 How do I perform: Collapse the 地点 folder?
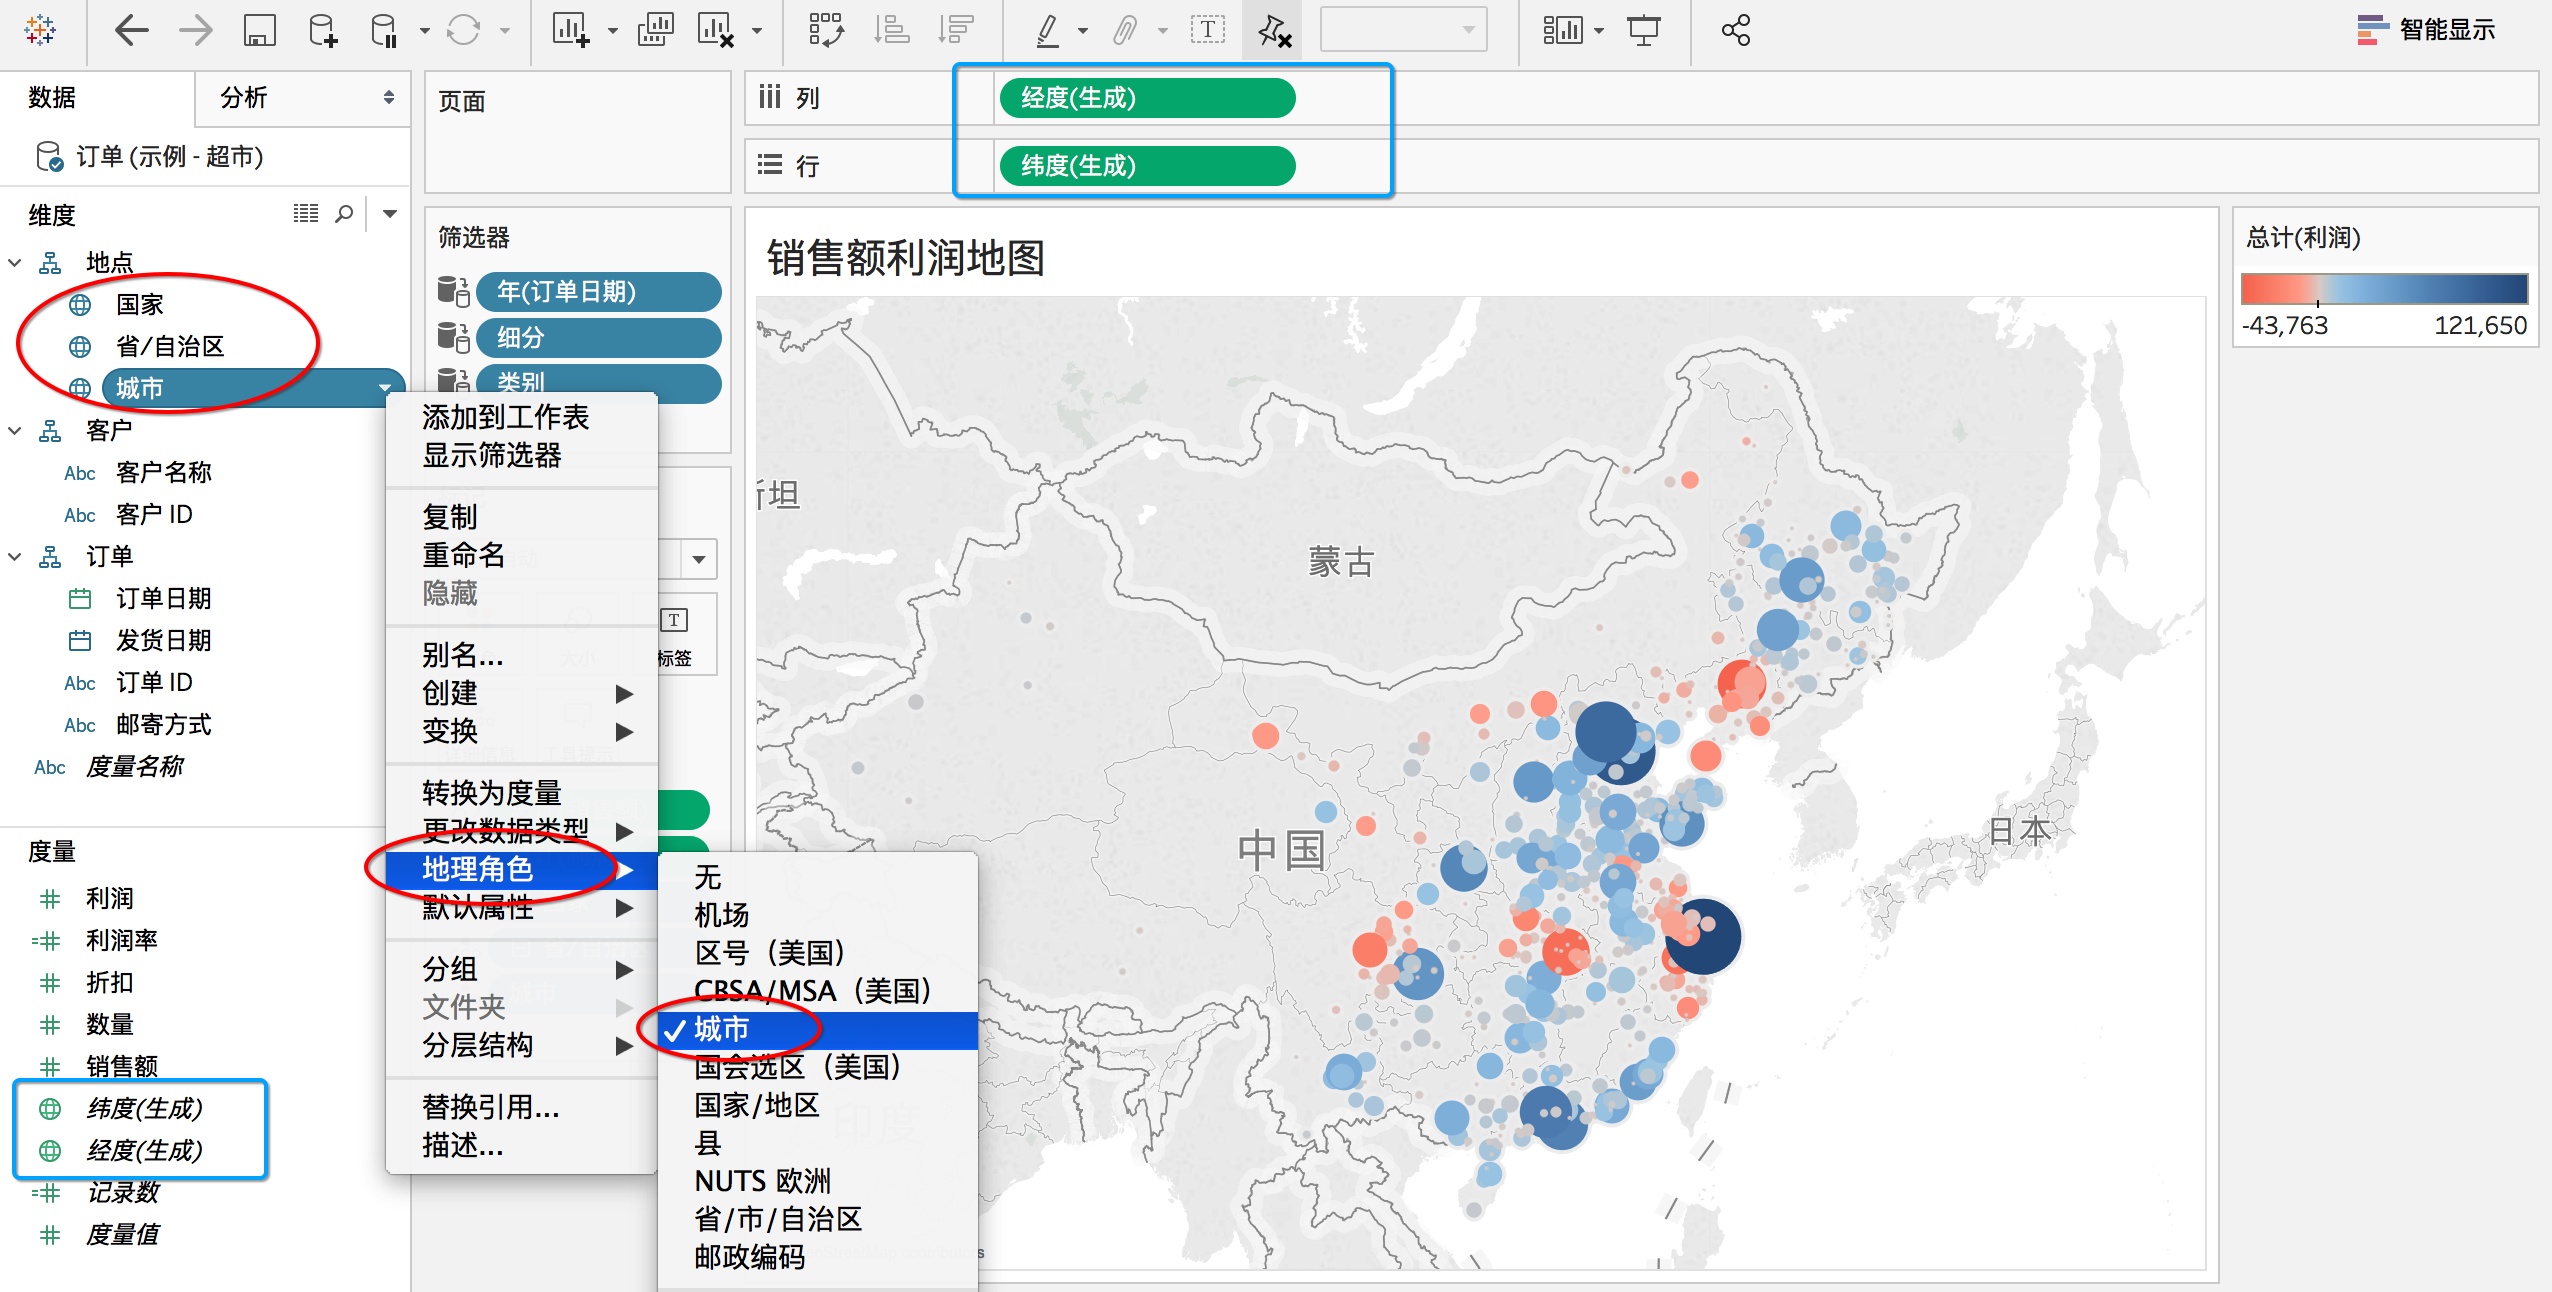tap(15, 263)
